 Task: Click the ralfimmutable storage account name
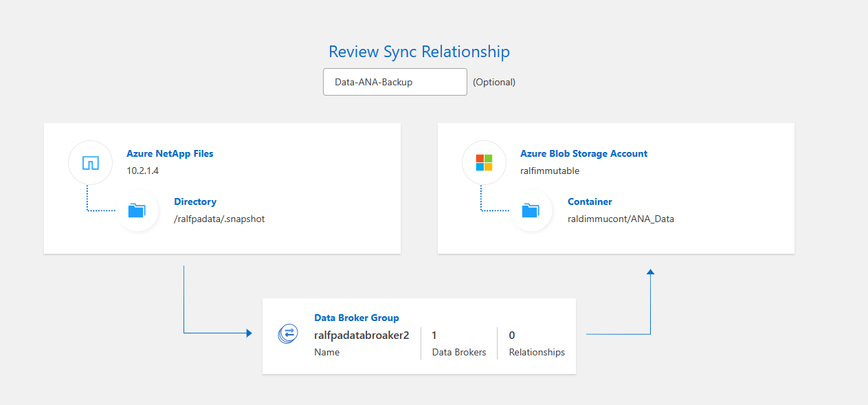[x=549, y=171]
